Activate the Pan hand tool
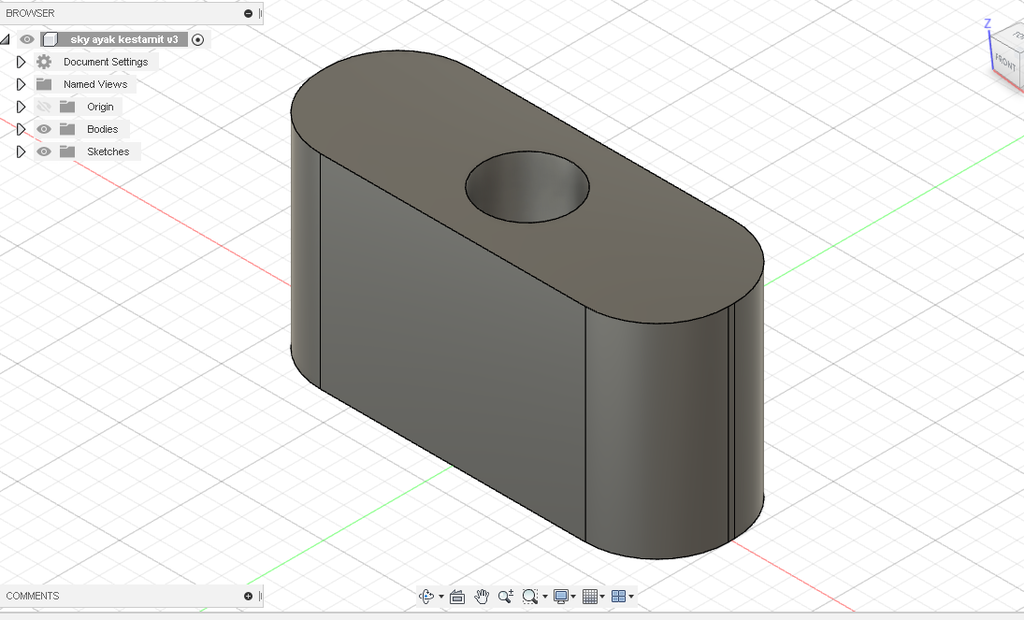Screen dimensions: 1024x620 coord(482,596)
